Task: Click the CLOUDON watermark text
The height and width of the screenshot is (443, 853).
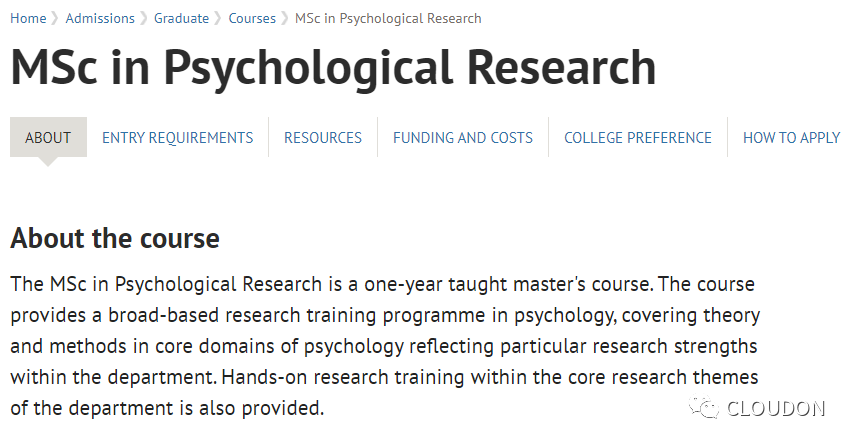Action: tap(776, 408)
